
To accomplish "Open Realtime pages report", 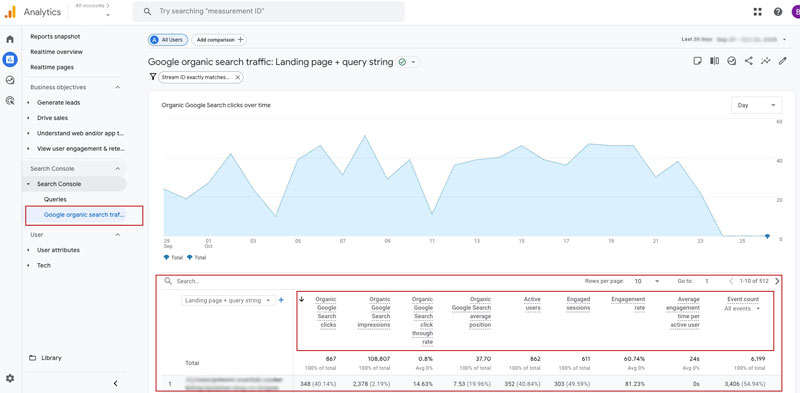I will [x=52, y=67].
